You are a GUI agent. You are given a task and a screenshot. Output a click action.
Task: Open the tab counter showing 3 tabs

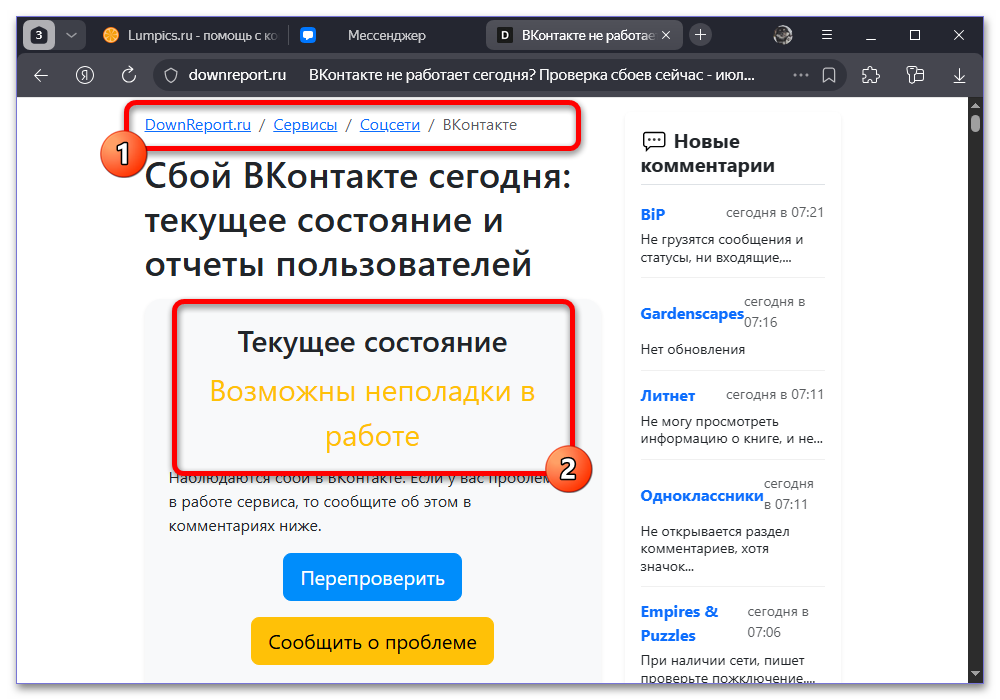pos(39,35)
